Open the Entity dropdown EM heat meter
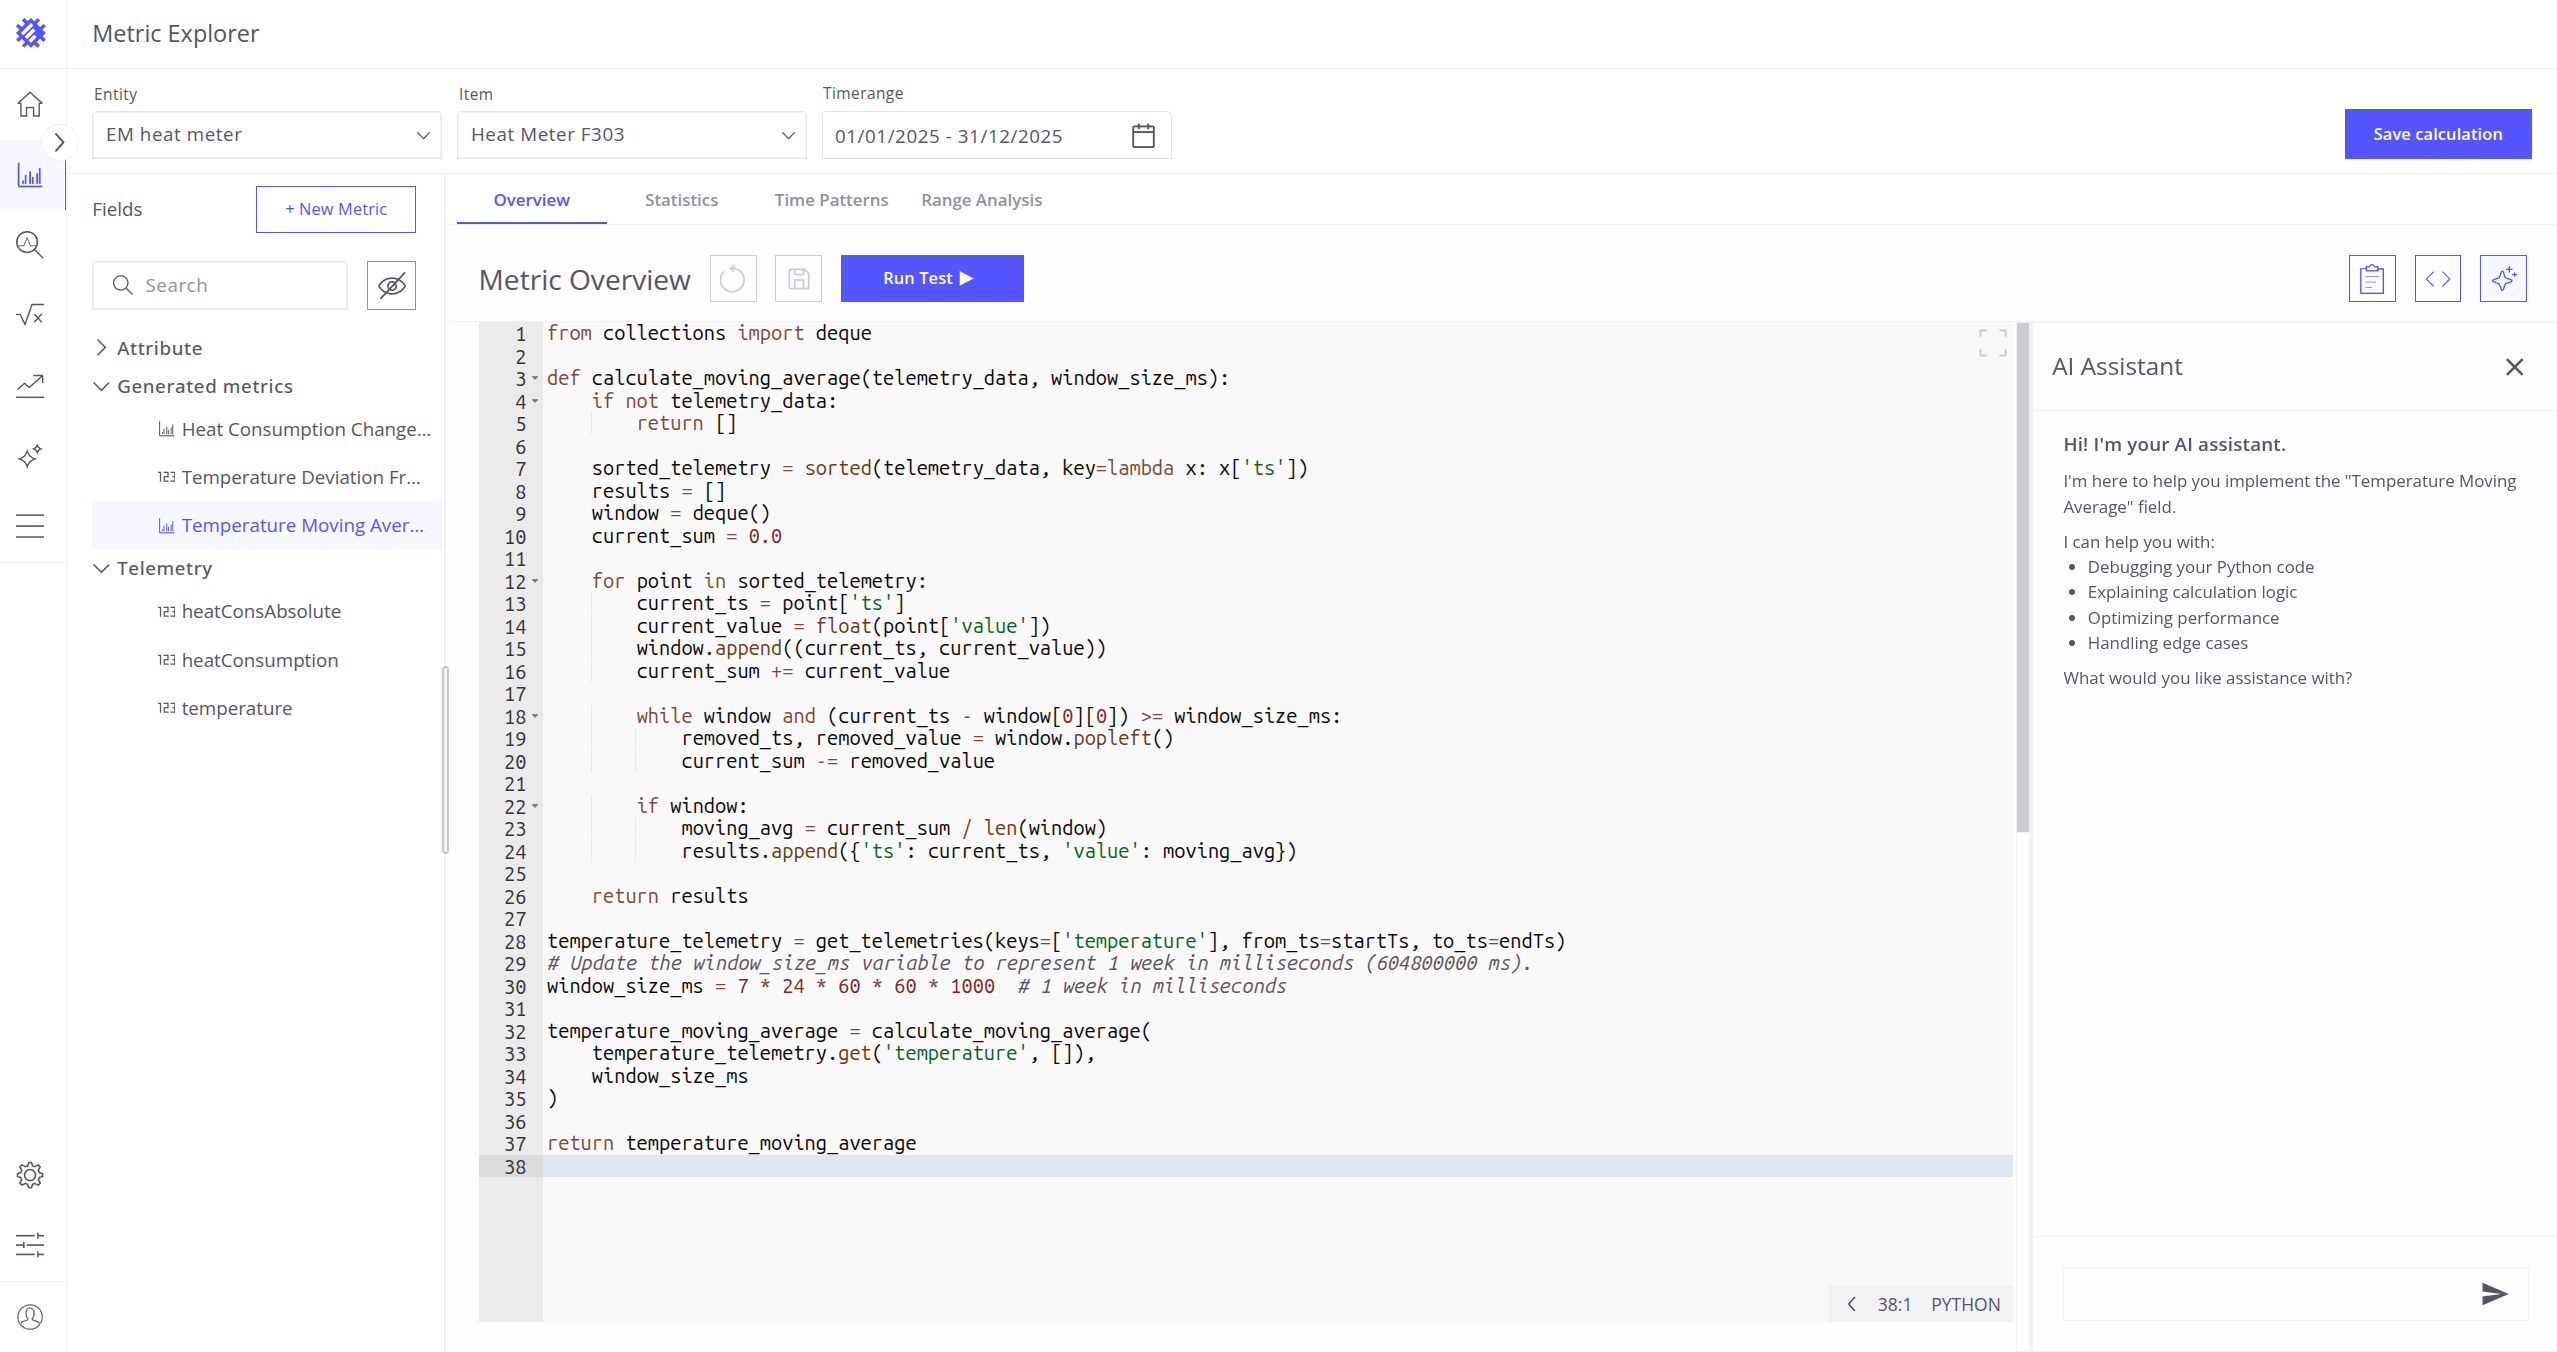This screenshot has height=1352, width=2557. coord(267,135)
